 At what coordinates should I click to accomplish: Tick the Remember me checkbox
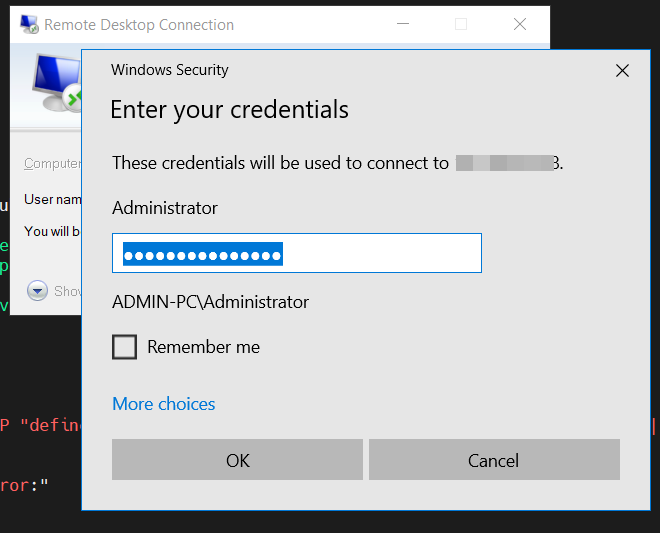coord(125,347)
